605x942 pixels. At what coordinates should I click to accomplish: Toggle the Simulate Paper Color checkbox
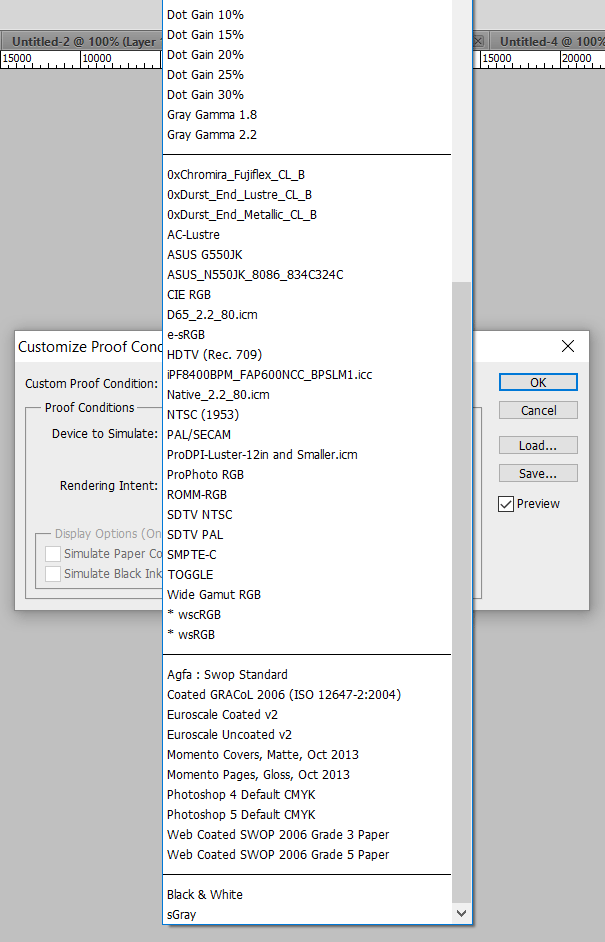[52, 554]
